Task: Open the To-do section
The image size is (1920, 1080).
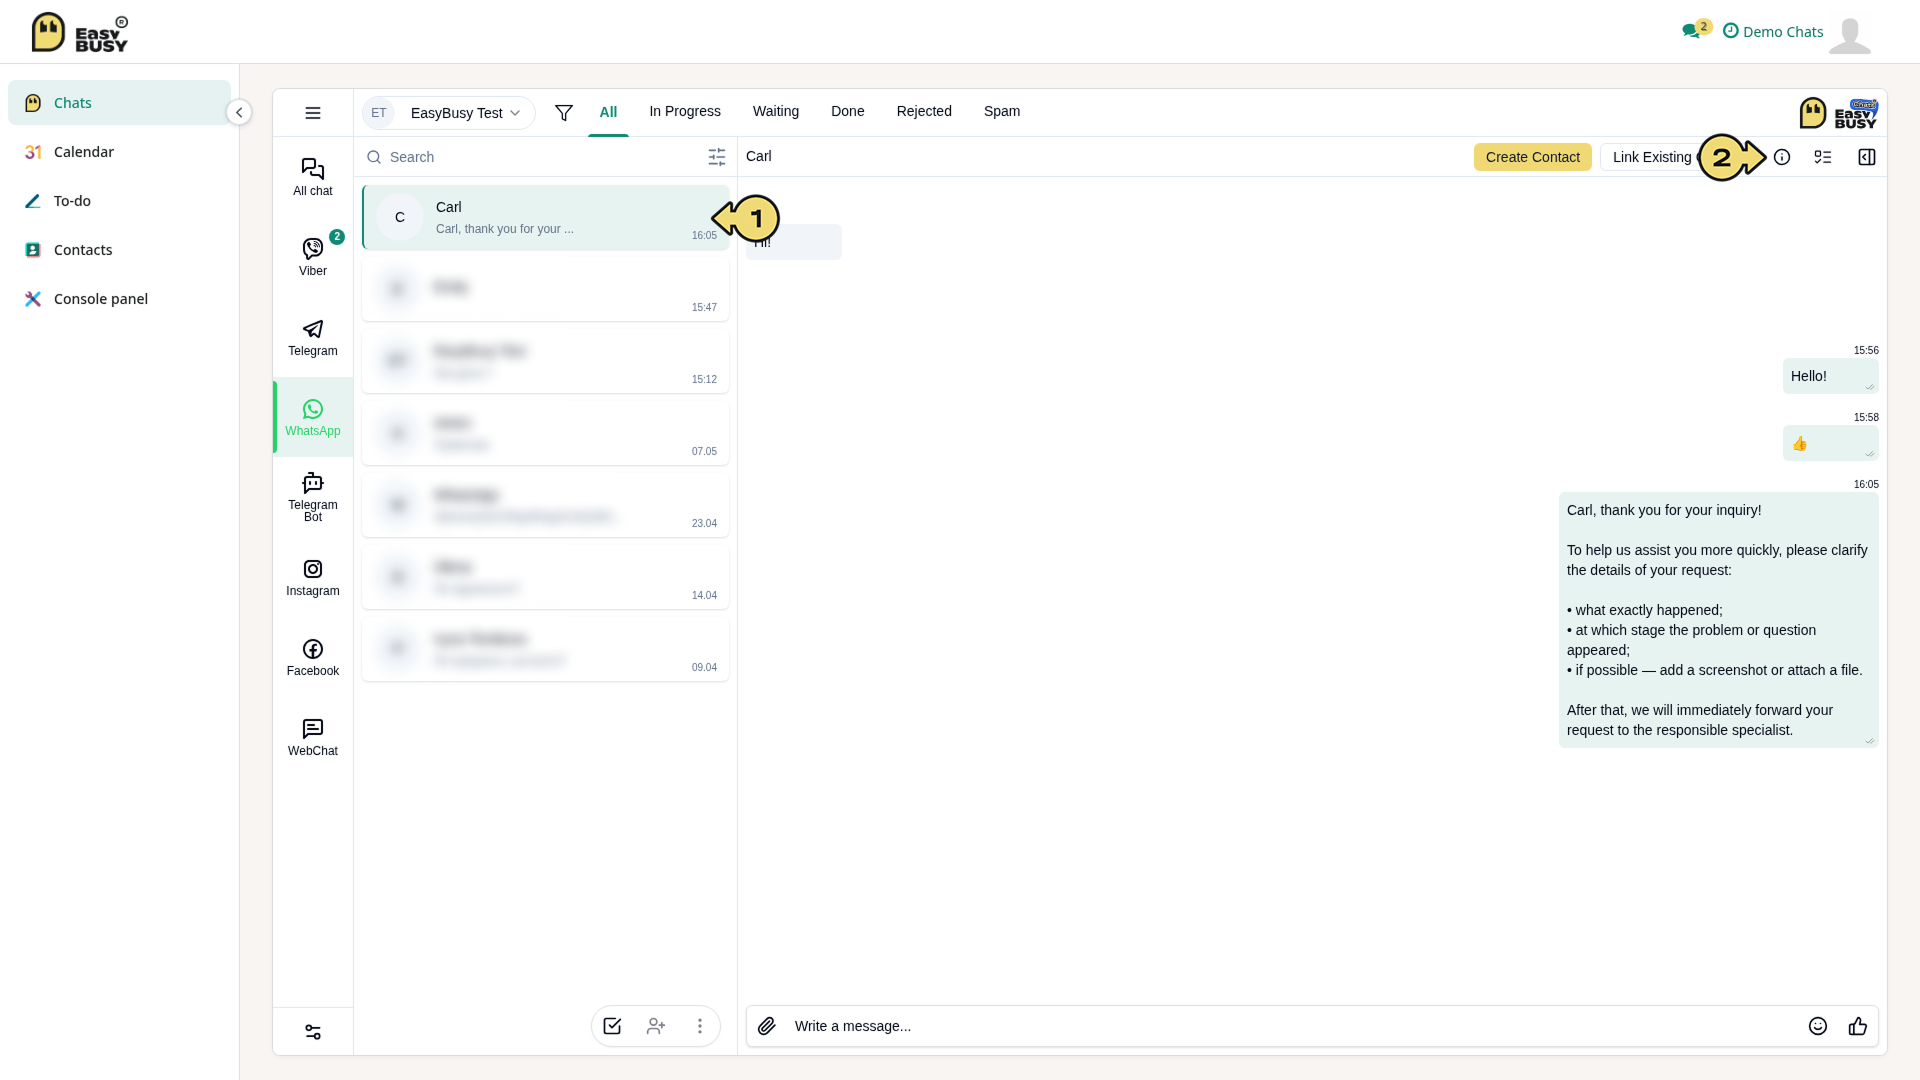Action: pyautogui.click(x=119, y=201)
